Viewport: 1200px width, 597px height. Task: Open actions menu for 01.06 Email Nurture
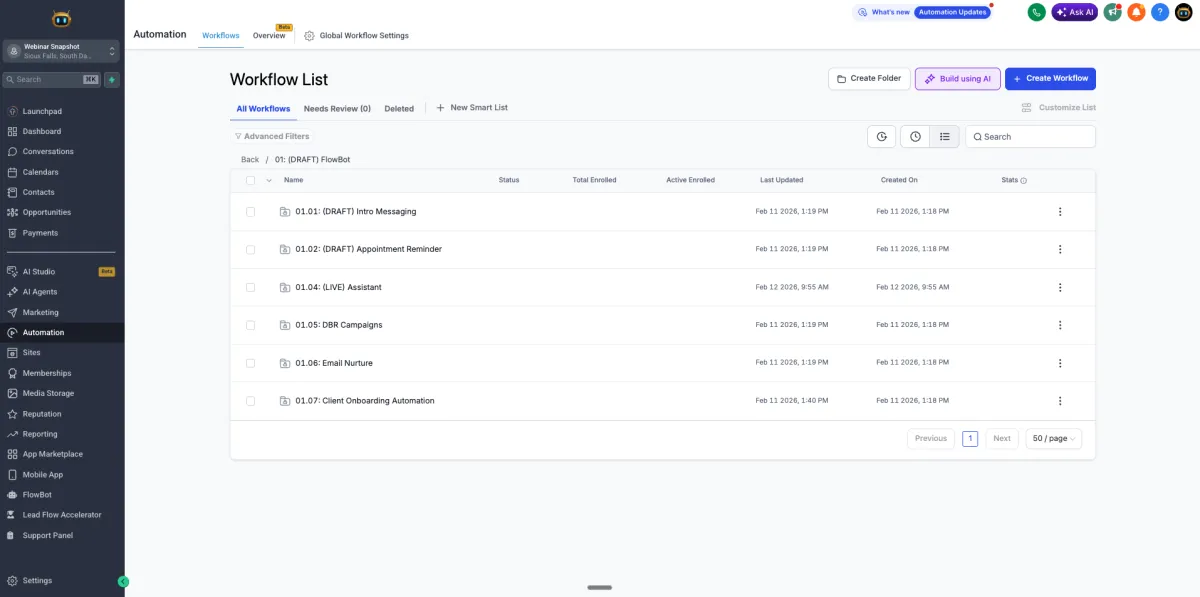pyautogui.click(x=1060, y=363)
